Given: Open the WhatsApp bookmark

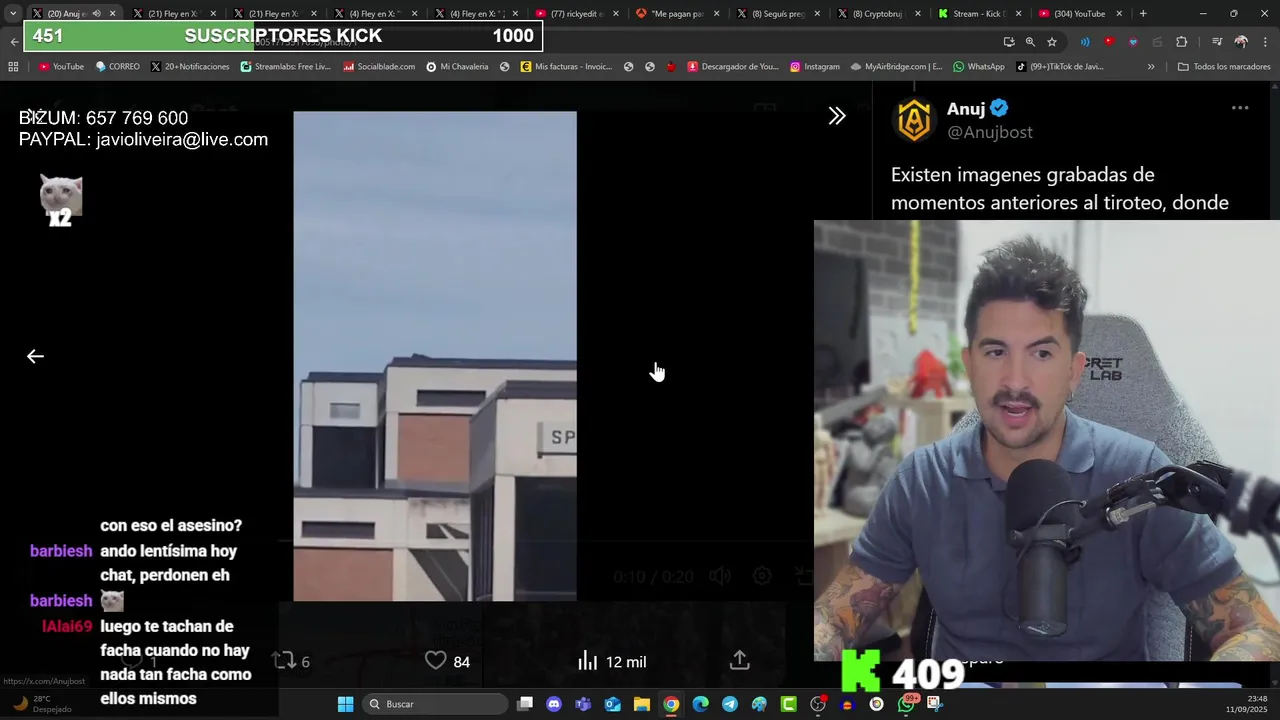Looking at the screenshot, I should (979, 67).
